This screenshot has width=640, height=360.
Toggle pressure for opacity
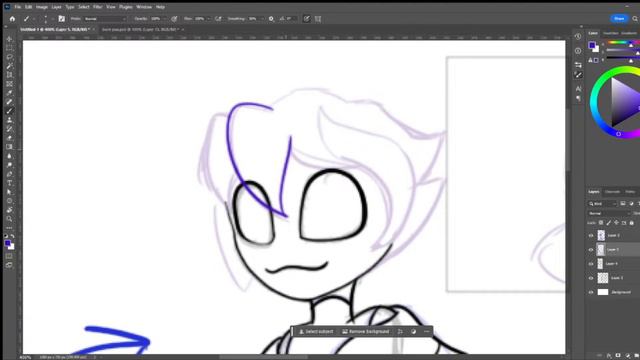coord(174,19)
